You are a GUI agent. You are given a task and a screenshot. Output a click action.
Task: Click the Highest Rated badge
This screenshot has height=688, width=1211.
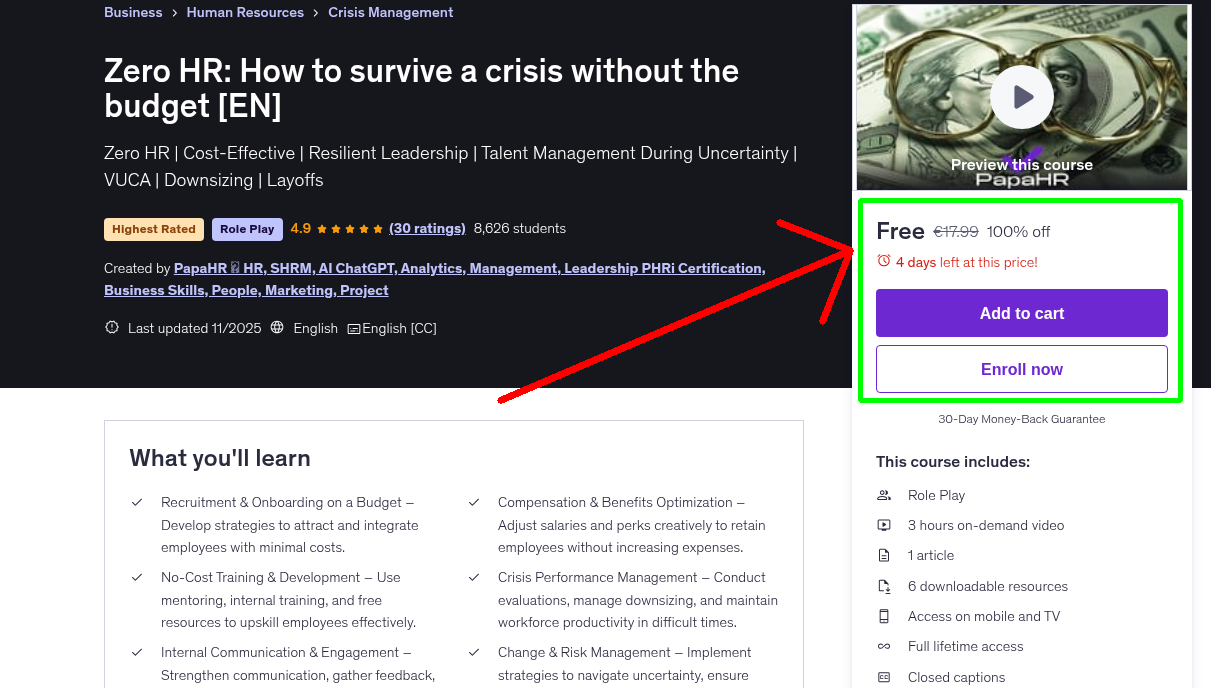coord(153,229)
